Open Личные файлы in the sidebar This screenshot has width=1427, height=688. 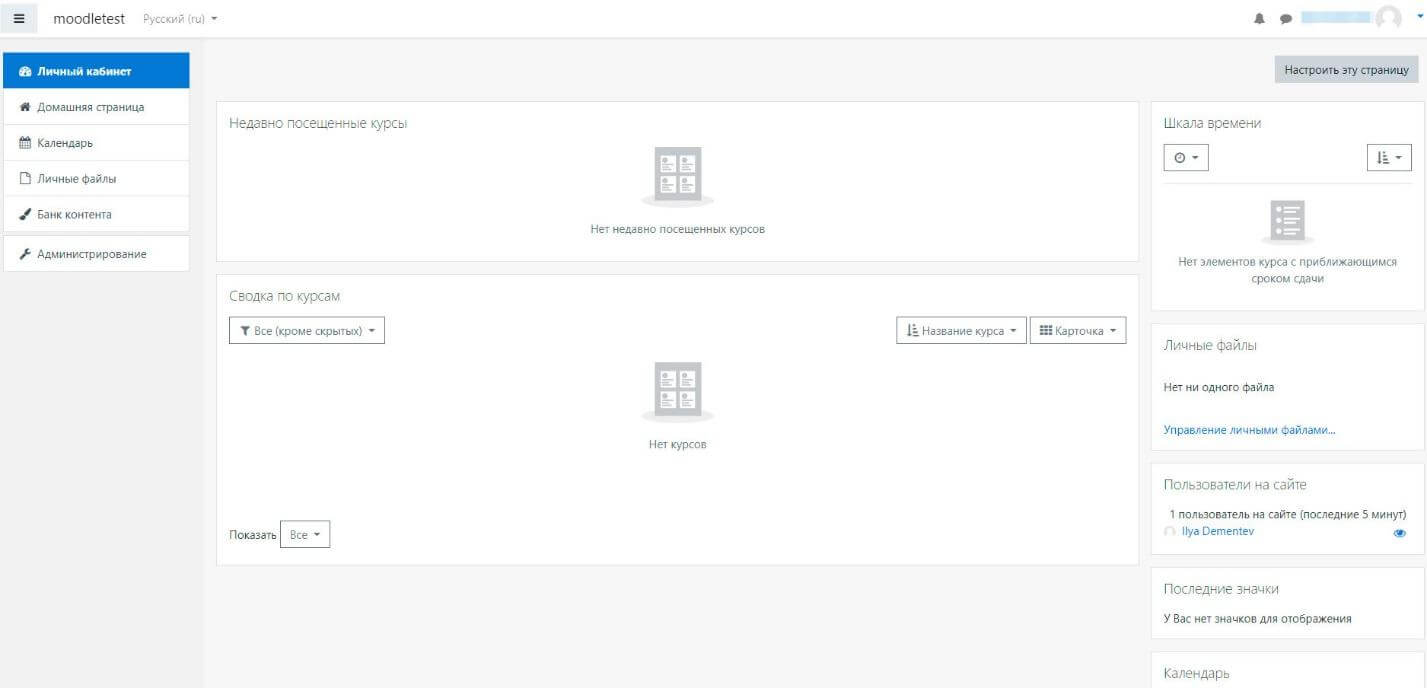point(96,179)
